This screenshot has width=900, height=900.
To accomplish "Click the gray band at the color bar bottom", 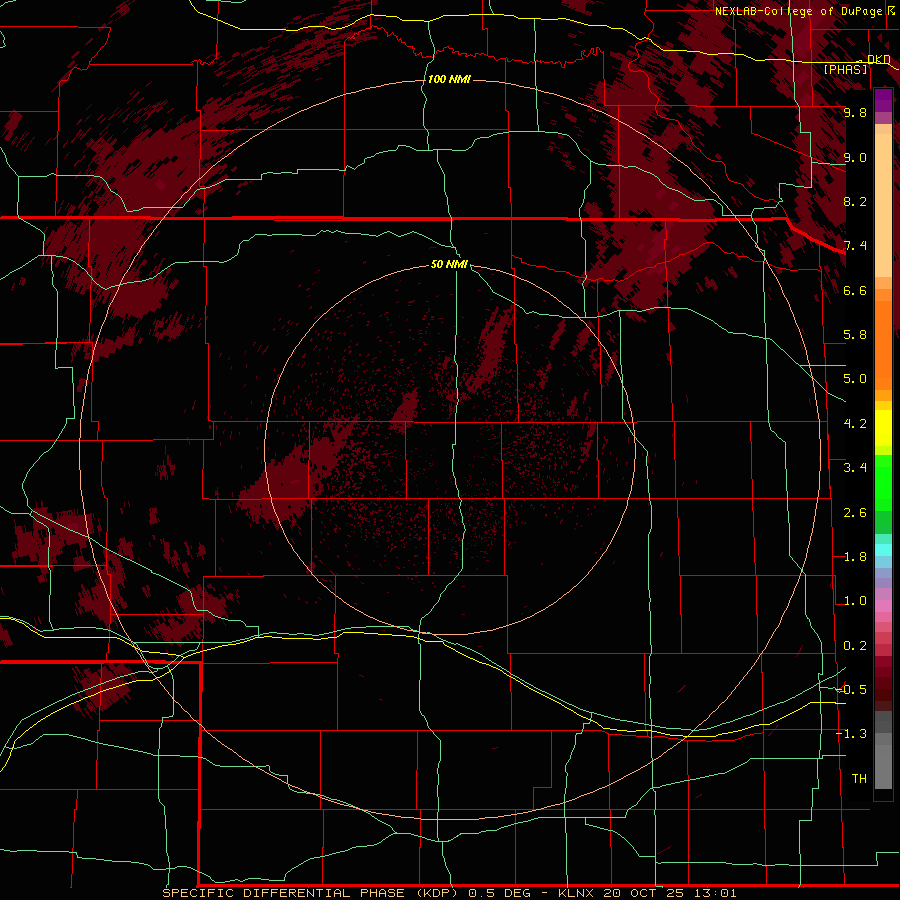I will tap(883, 749).
